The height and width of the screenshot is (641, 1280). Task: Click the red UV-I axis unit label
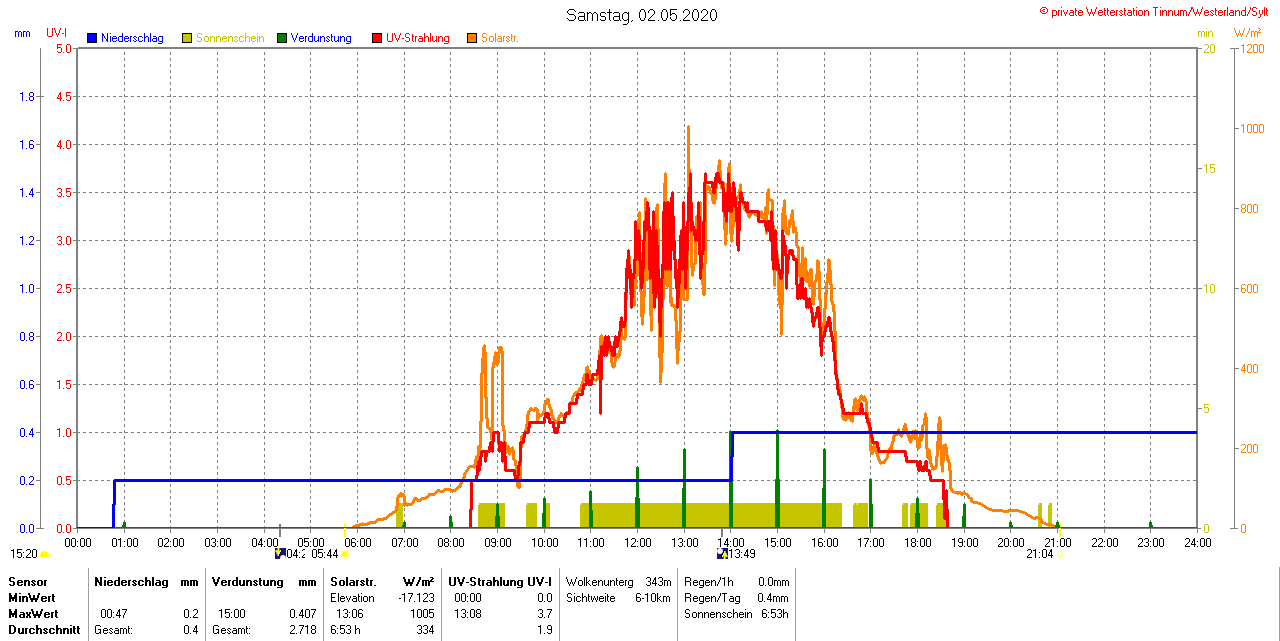pyautogui.click(x=57, y=33)
